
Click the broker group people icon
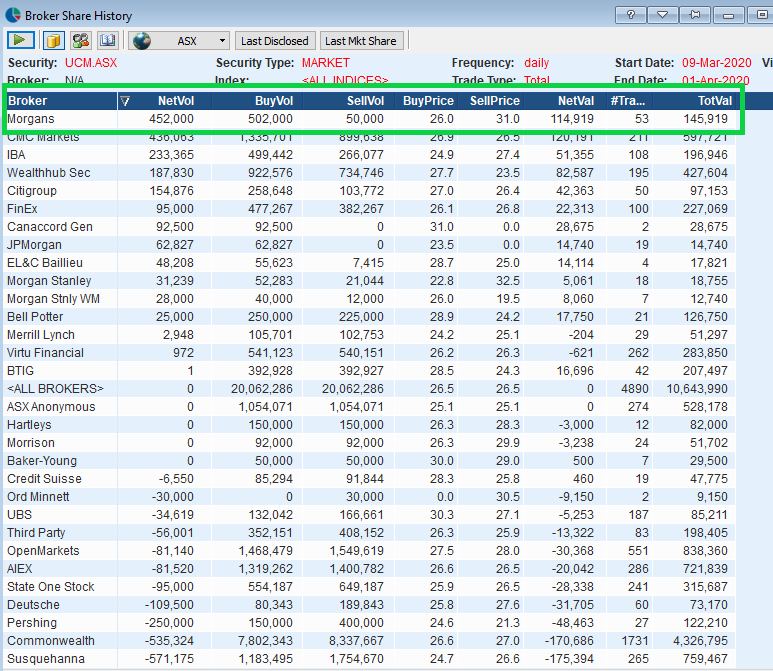click(x=80, y=40)
